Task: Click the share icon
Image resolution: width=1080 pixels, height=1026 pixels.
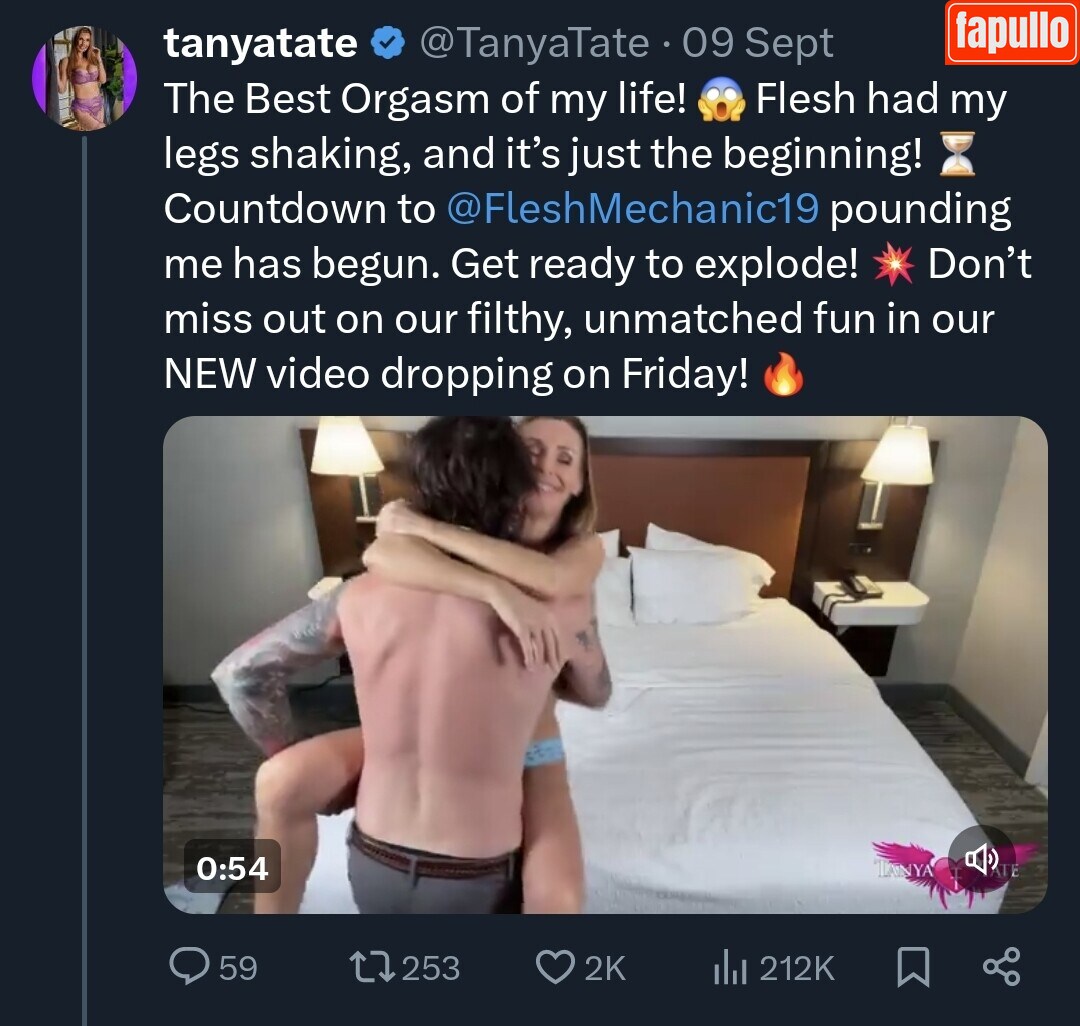Action: click(1000, 967)
